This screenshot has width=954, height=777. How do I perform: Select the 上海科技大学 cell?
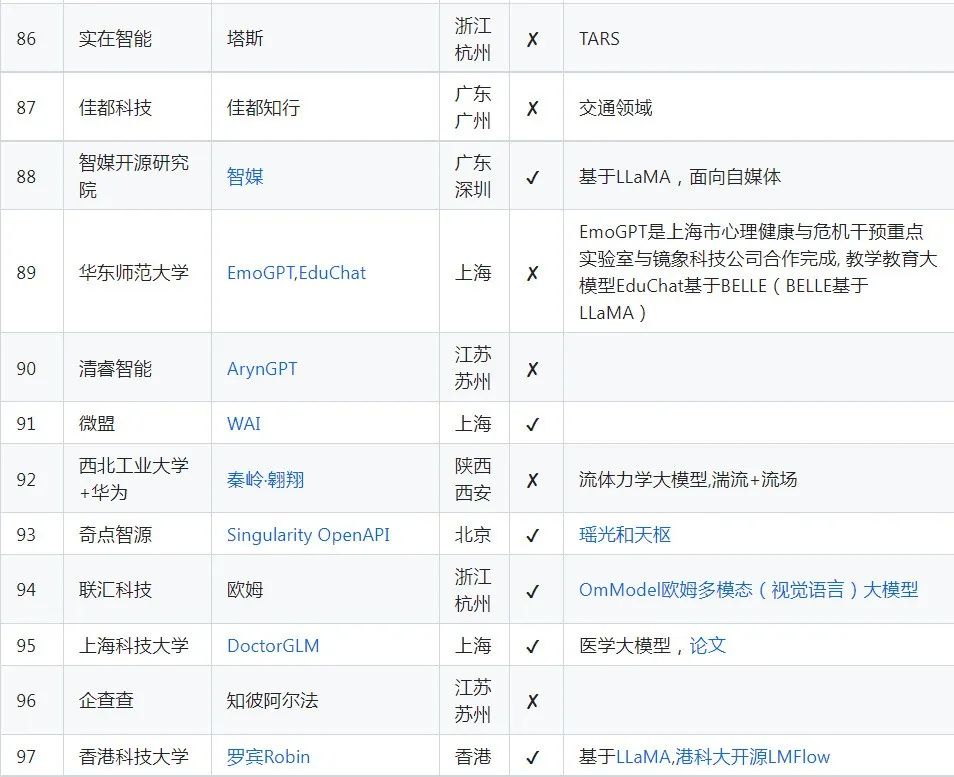[x=138, y=645]
